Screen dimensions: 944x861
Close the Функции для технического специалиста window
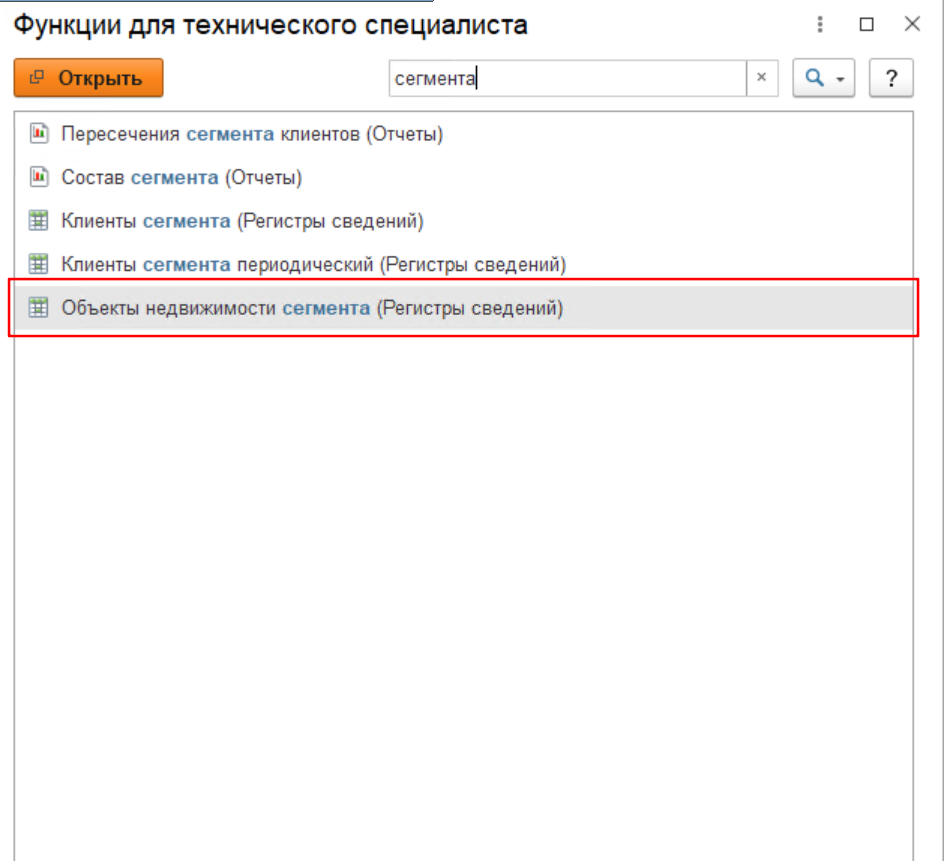[911, 25]
